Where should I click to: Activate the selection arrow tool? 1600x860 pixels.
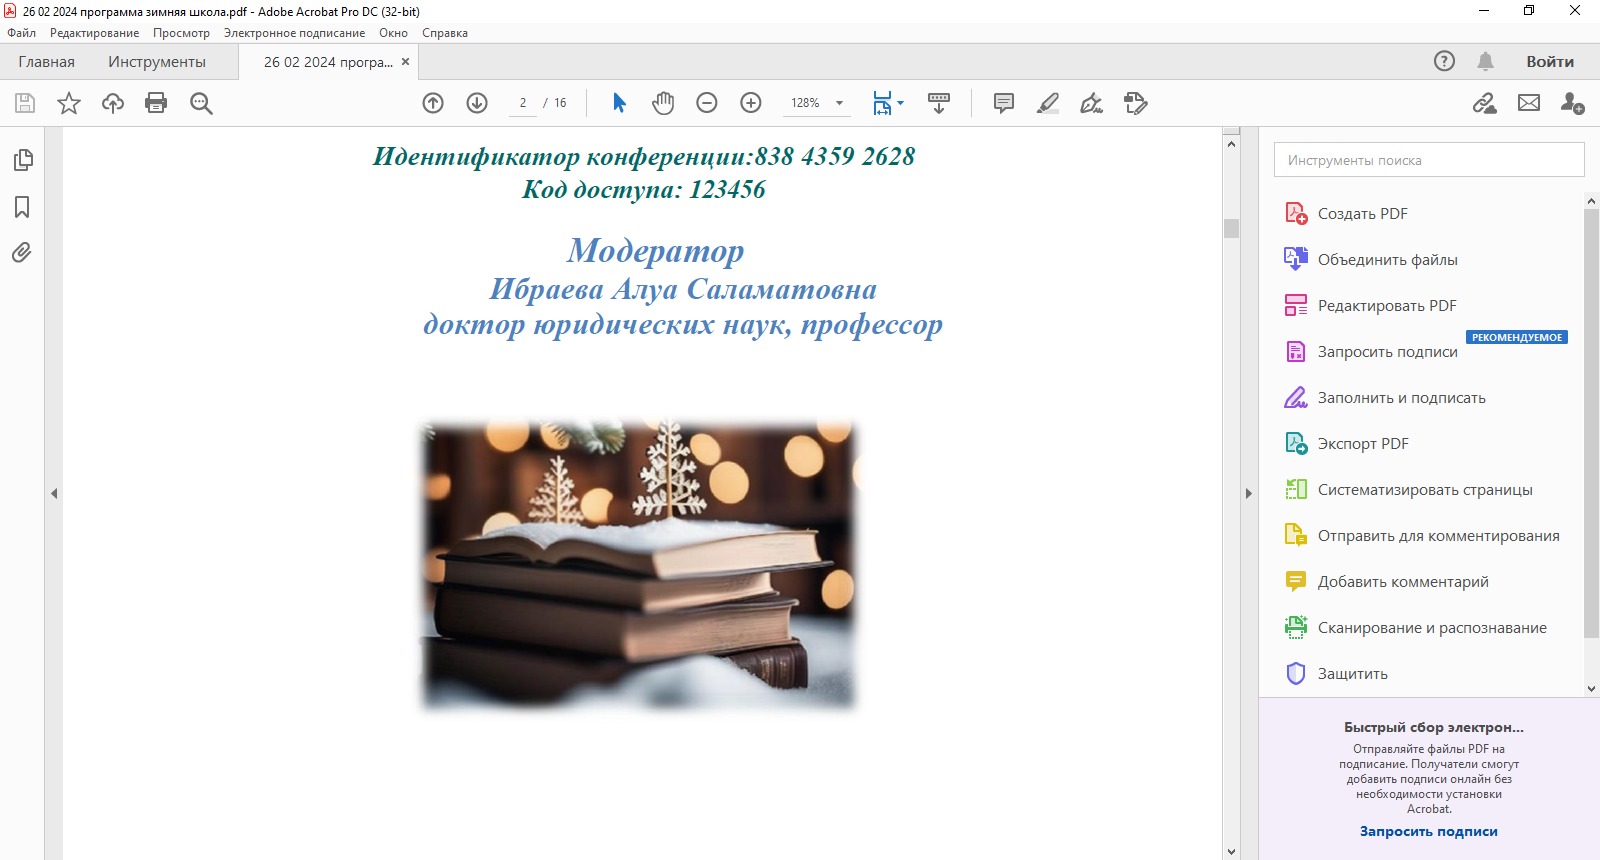pyautogui.click(x=619, y=103)
